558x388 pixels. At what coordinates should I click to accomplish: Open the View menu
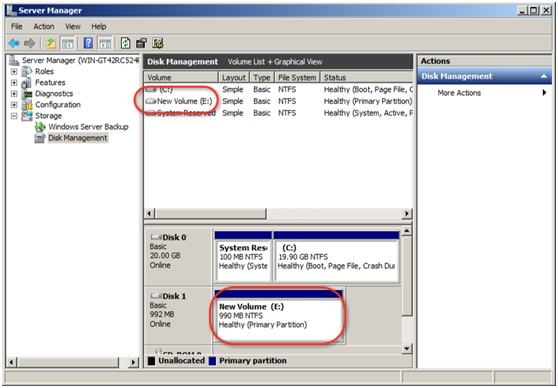click(73, 26)
